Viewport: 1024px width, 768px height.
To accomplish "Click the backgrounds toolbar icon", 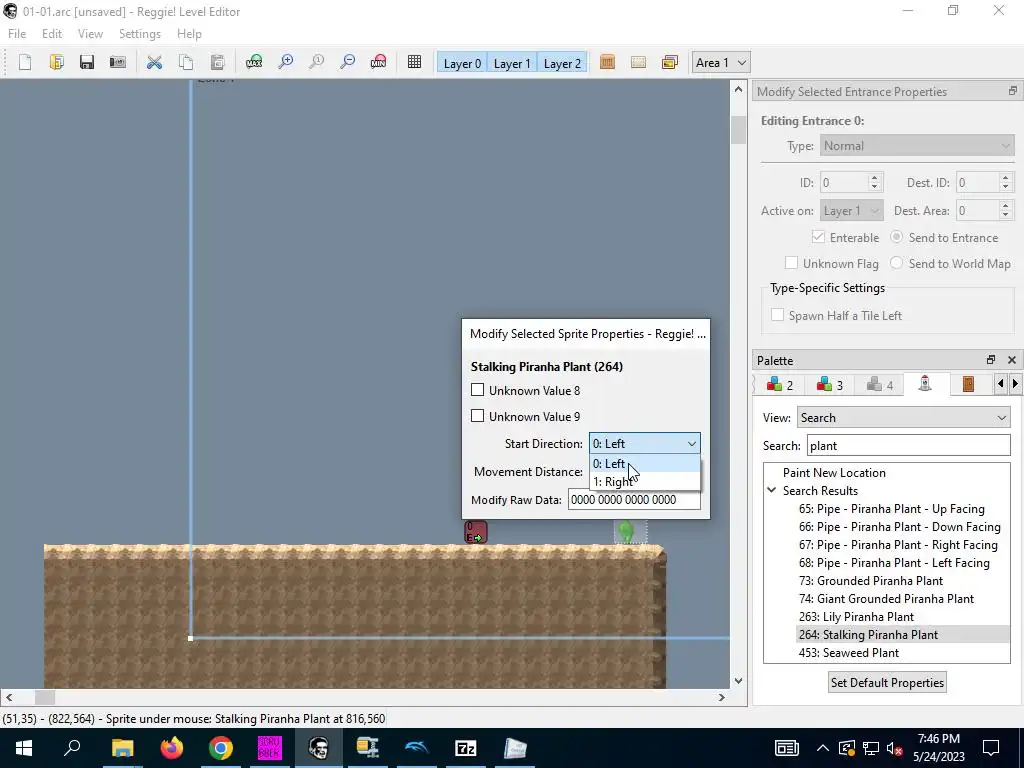I will coord(670,63).
